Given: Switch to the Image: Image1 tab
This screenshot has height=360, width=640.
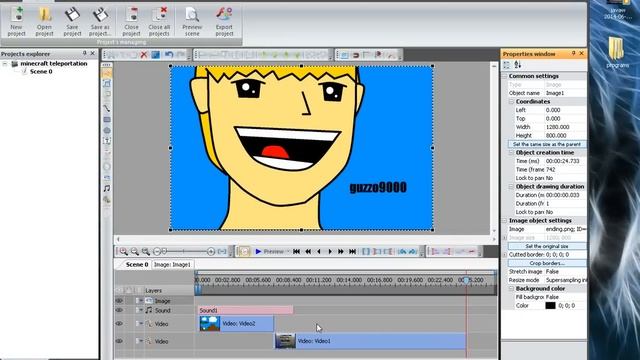Looking at the screenshot, I should [x=172, y=264].
